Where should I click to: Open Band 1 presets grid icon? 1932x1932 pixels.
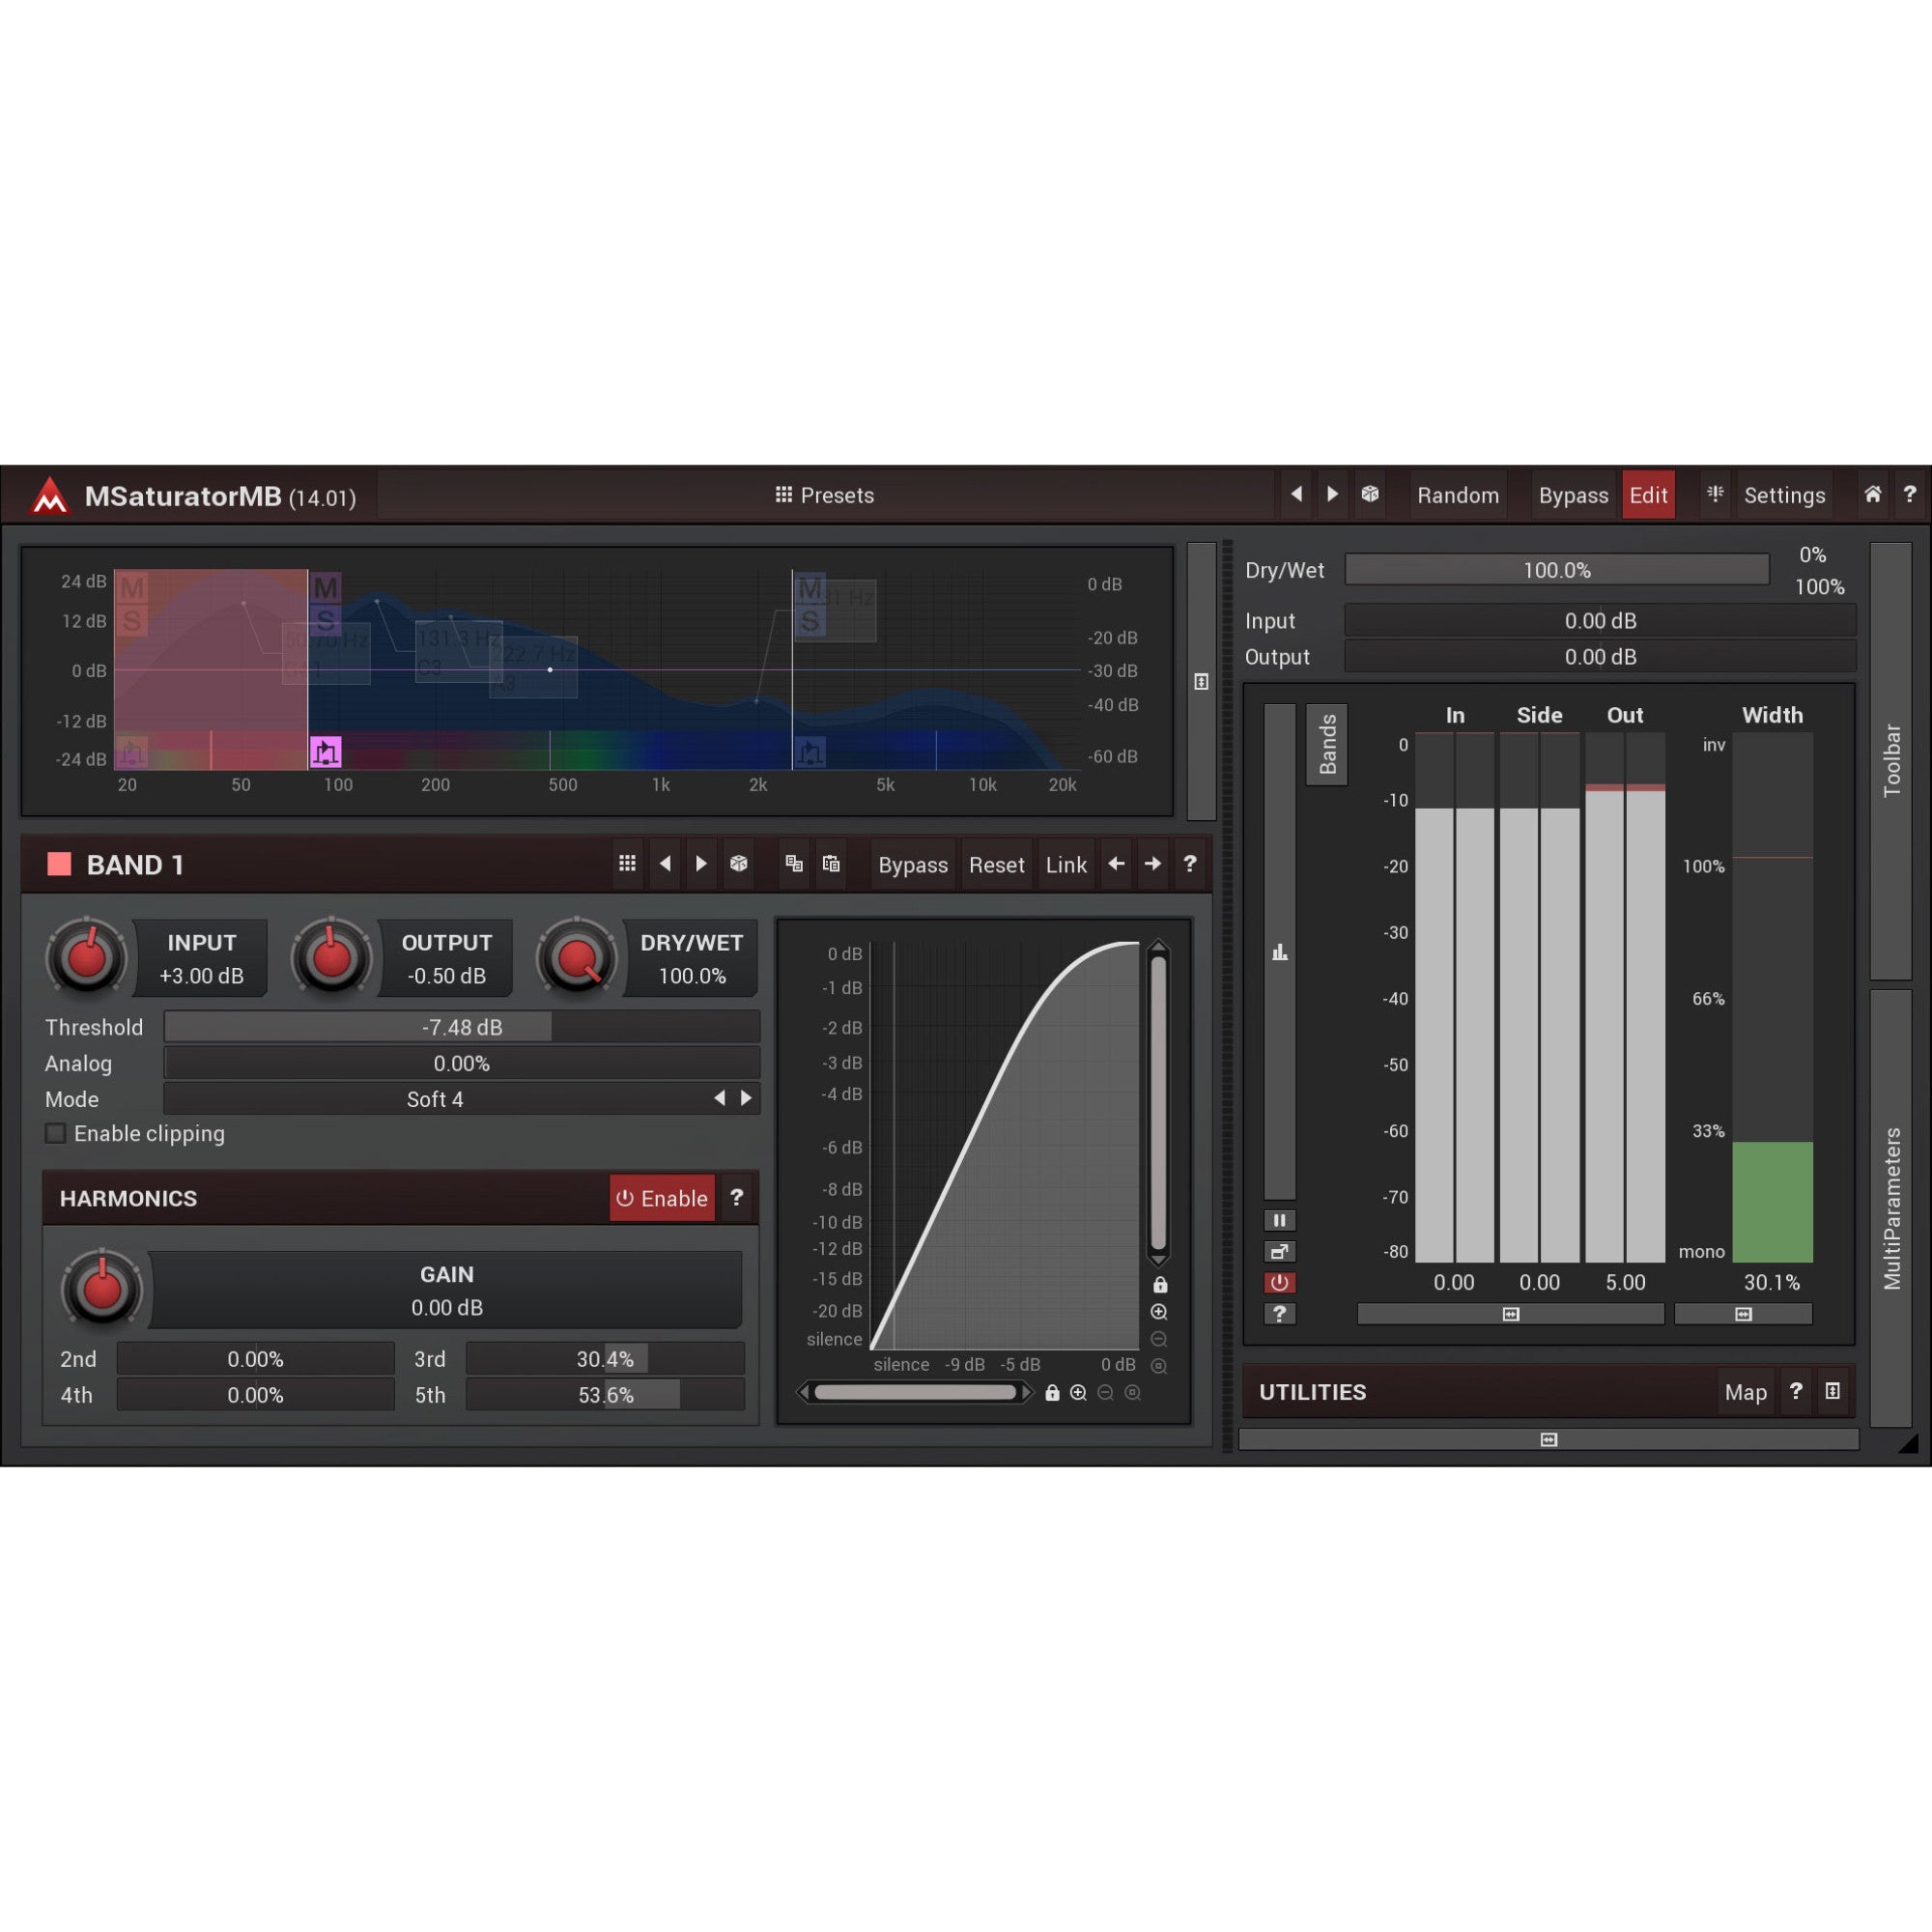627,864
